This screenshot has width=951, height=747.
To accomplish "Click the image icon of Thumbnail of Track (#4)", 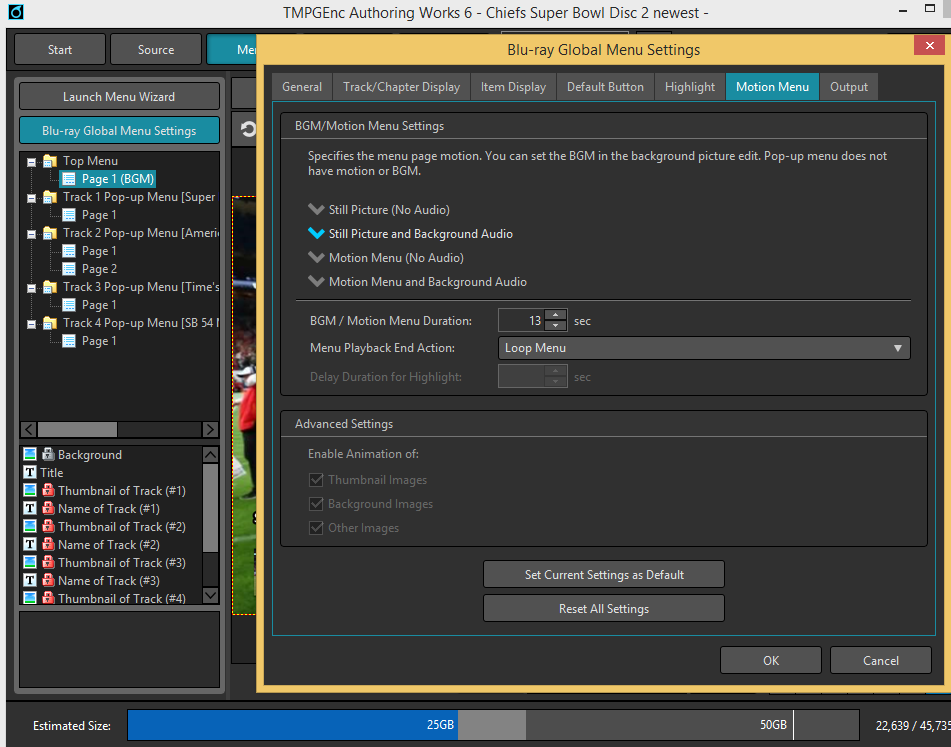I will [30, 598].
